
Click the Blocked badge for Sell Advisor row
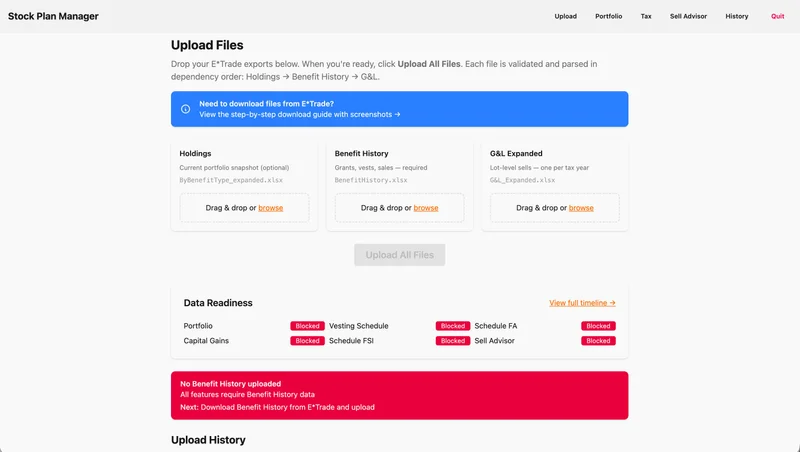click(x=598, y=341)
